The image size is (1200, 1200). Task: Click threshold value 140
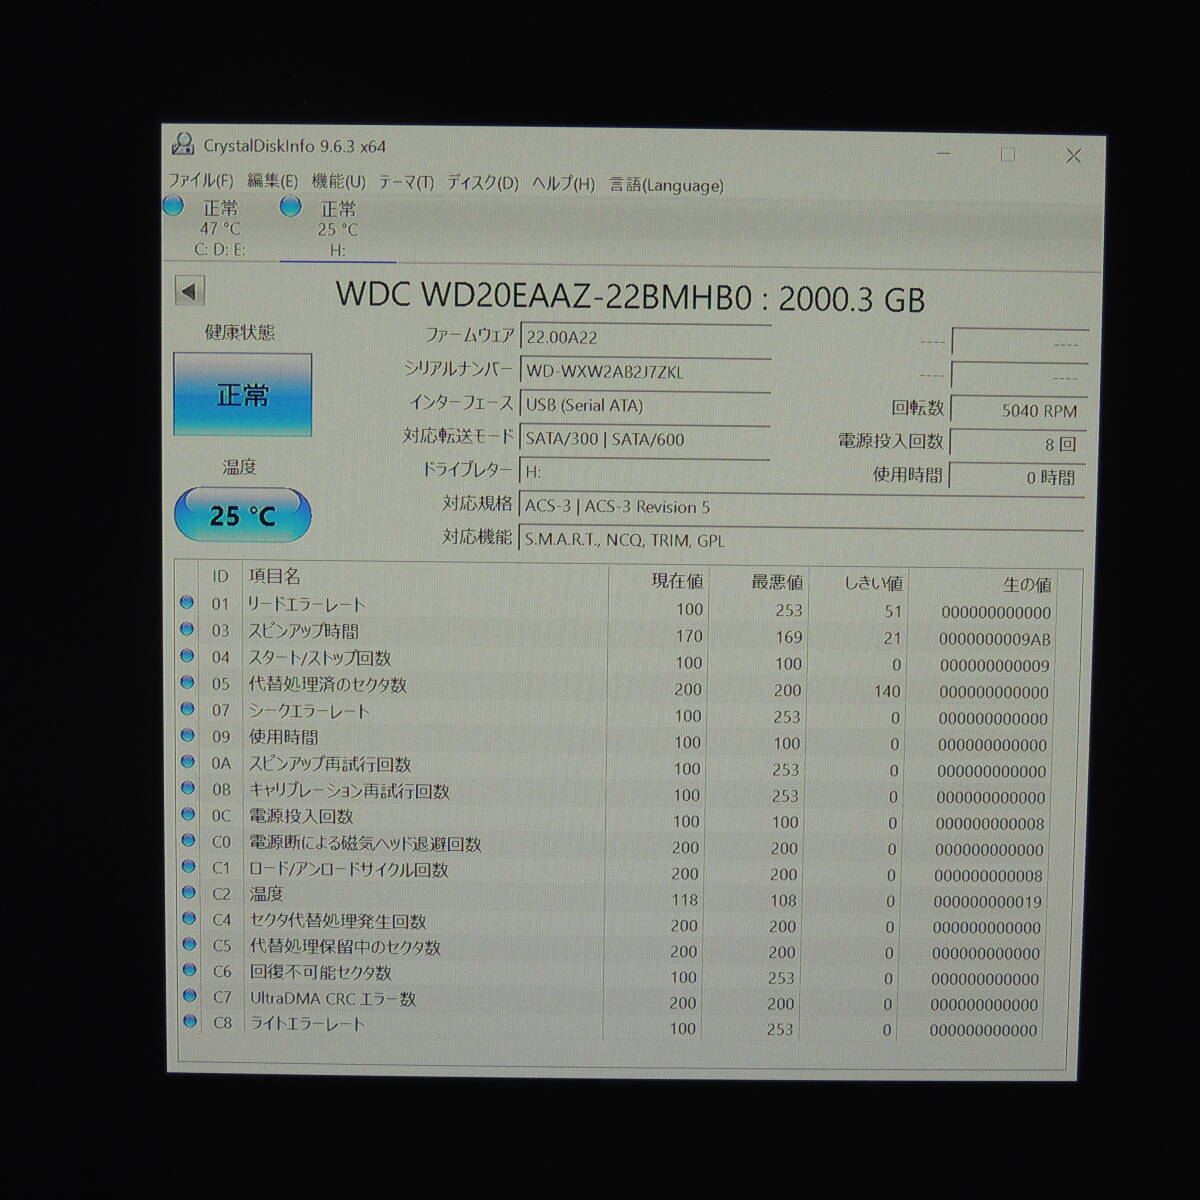[887, 691]
